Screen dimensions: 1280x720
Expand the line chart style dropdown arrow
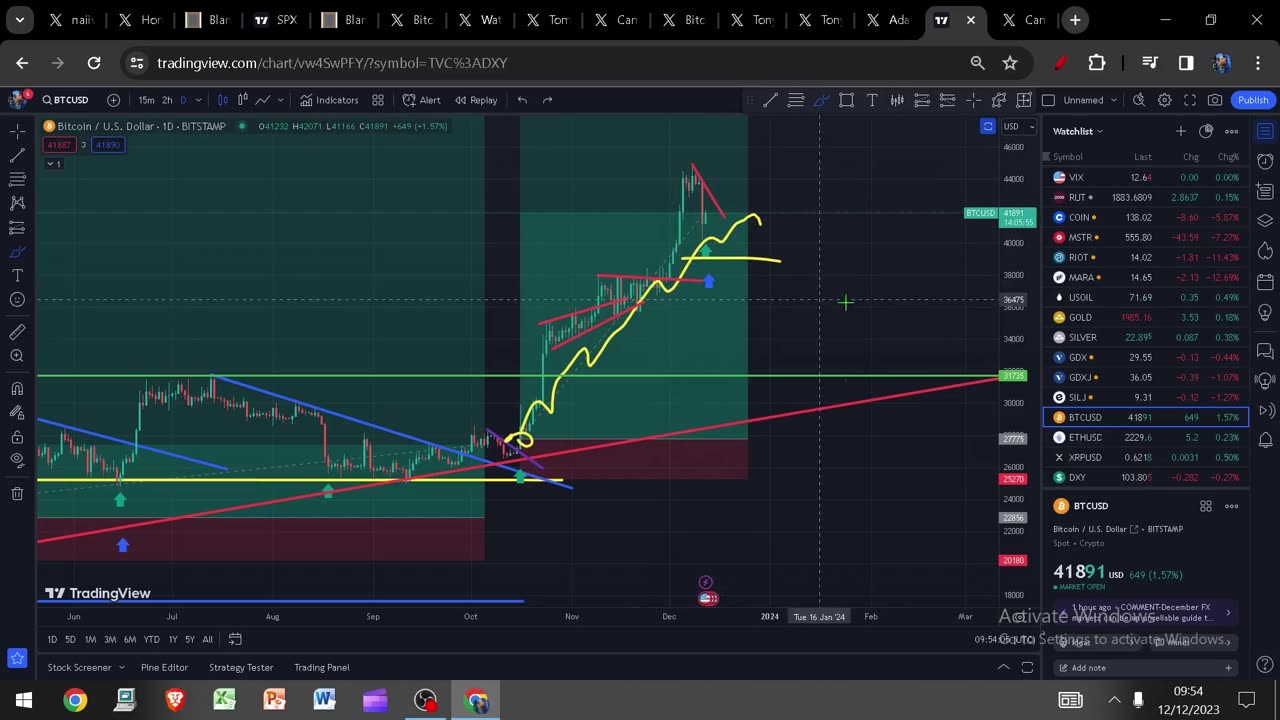(281, 100)
